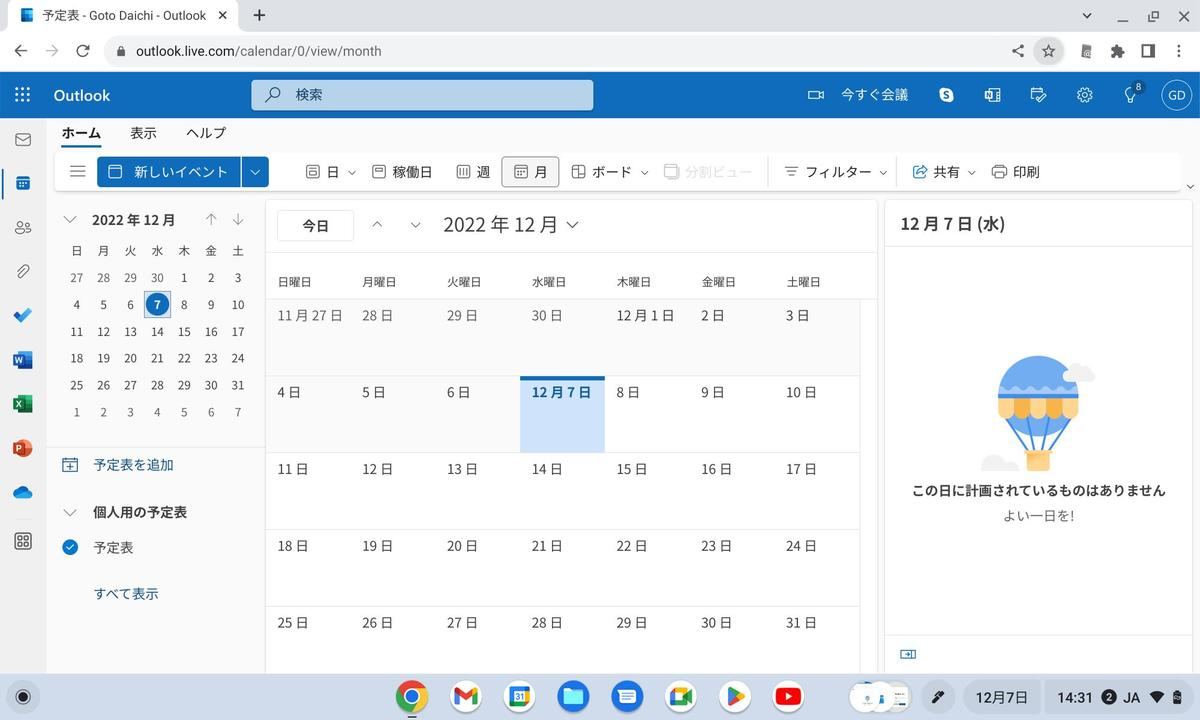Bookmark this page with the star icon

coord(1048,51)
